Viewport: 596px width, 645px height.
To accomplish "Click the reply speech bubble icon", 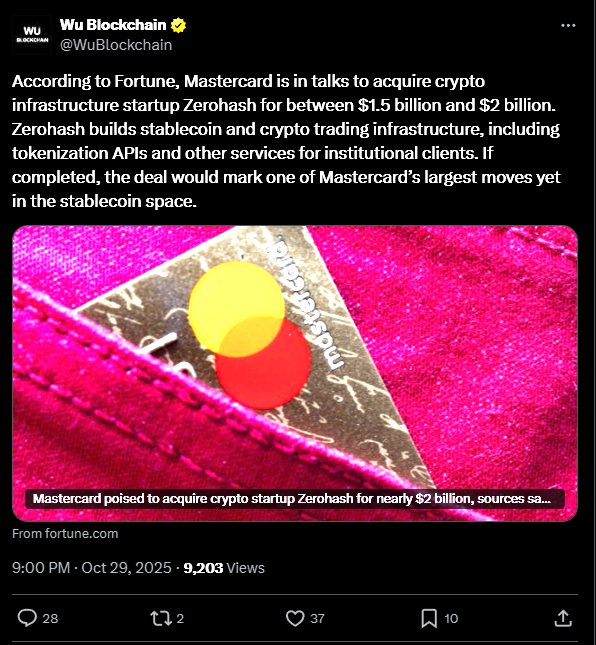I will pyautogui.click(x=27, y=618).
